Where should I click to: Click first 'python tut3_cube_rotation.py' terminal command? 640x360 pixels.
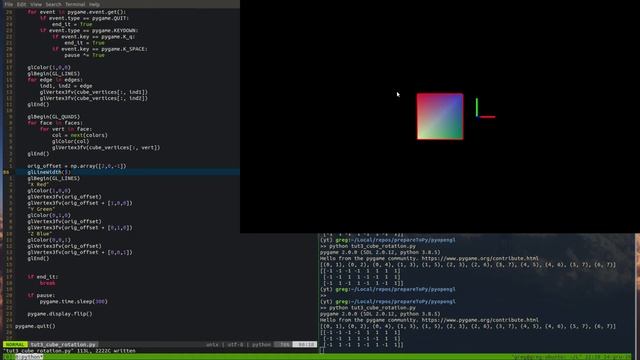pyautogui.click(x=372, y=246)
